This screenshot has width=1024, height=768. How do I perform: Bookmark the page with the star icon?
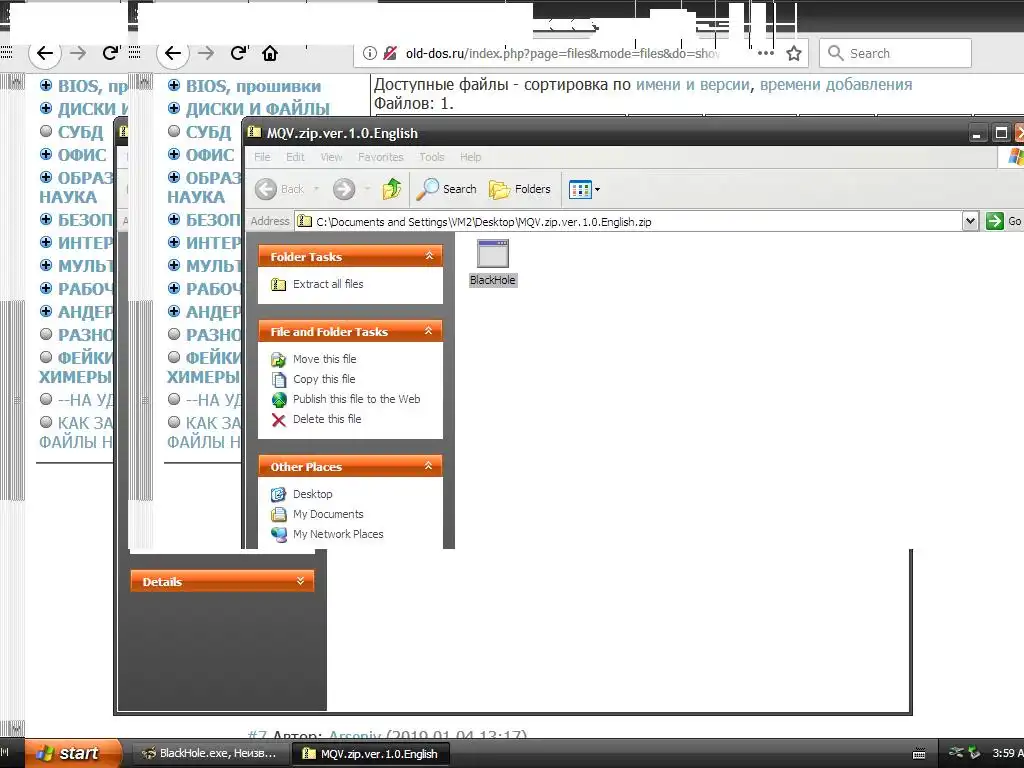(793, 54)
